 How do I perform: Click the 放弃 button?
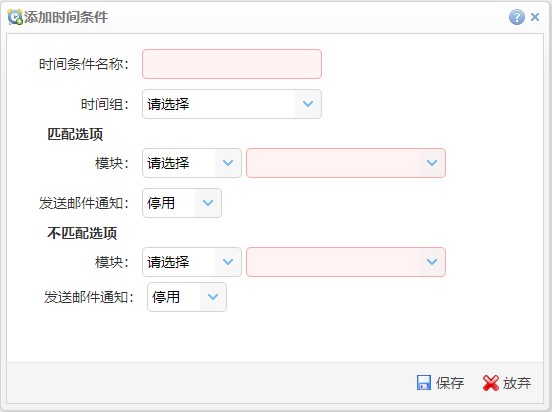click(x=507, y=383)
